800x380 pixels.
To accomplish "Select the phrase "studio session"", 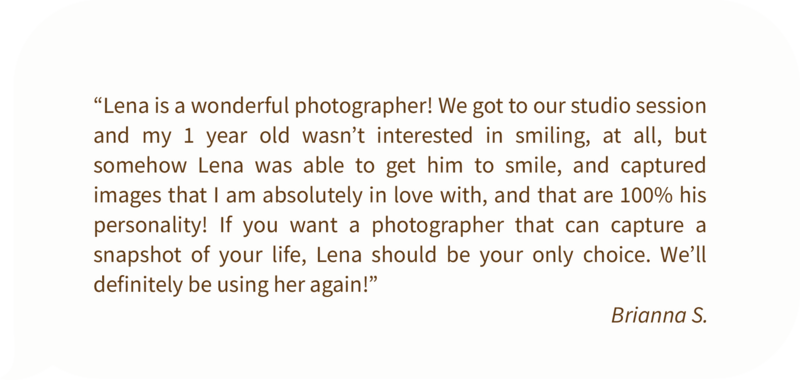I will tap(638, 107).
